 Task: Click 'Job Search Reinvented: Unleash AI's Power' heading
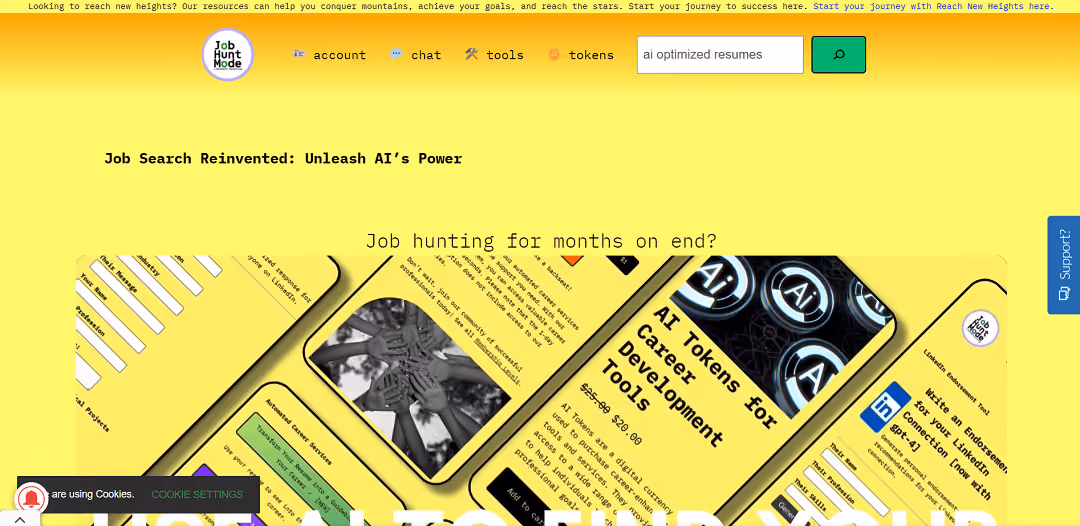pyautogui.click(x=283, y=158)
